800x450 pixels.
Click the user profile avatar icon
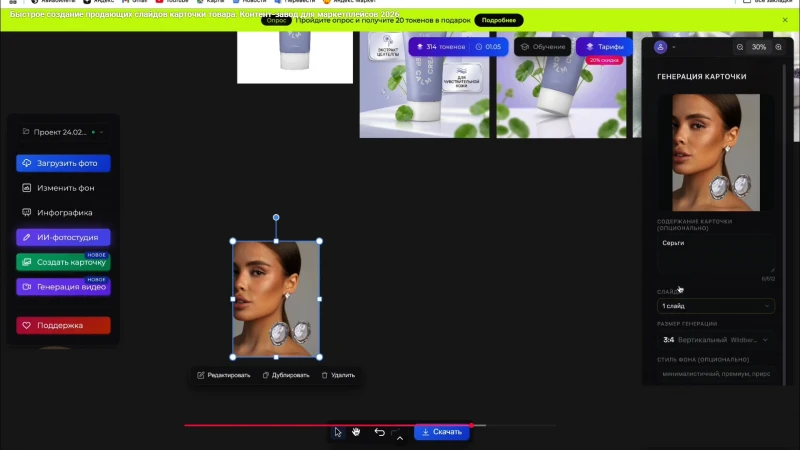660,47
